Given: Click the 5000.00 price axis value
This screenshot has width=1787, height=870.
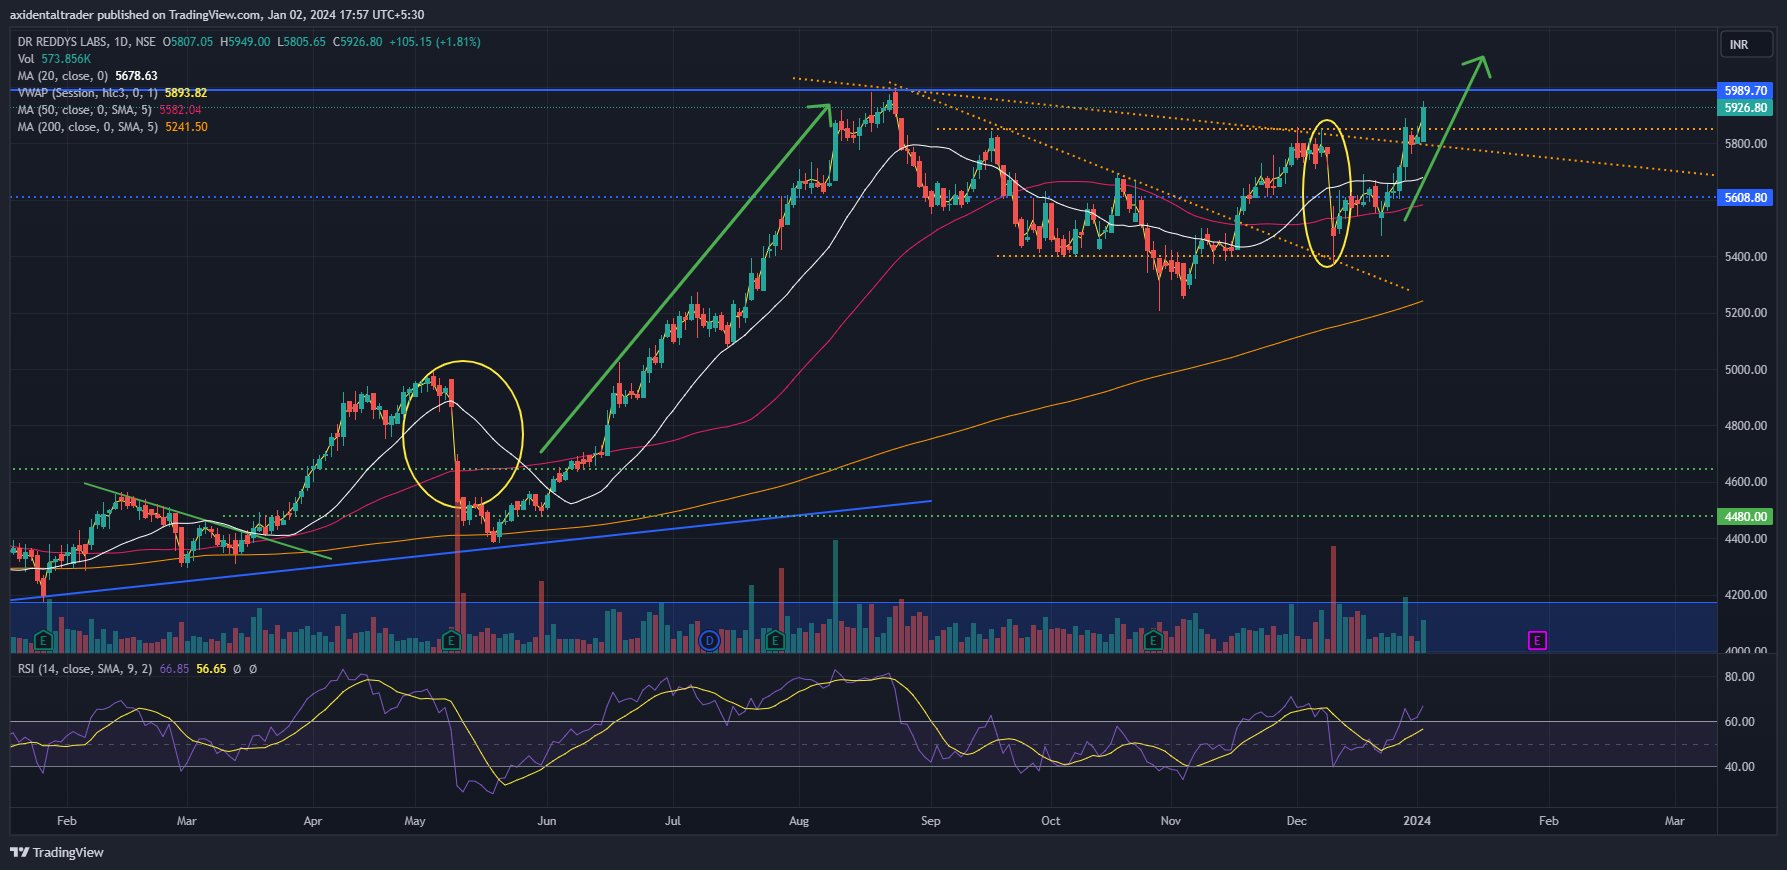Looking at the screenshot, I should pos(1745,370).
